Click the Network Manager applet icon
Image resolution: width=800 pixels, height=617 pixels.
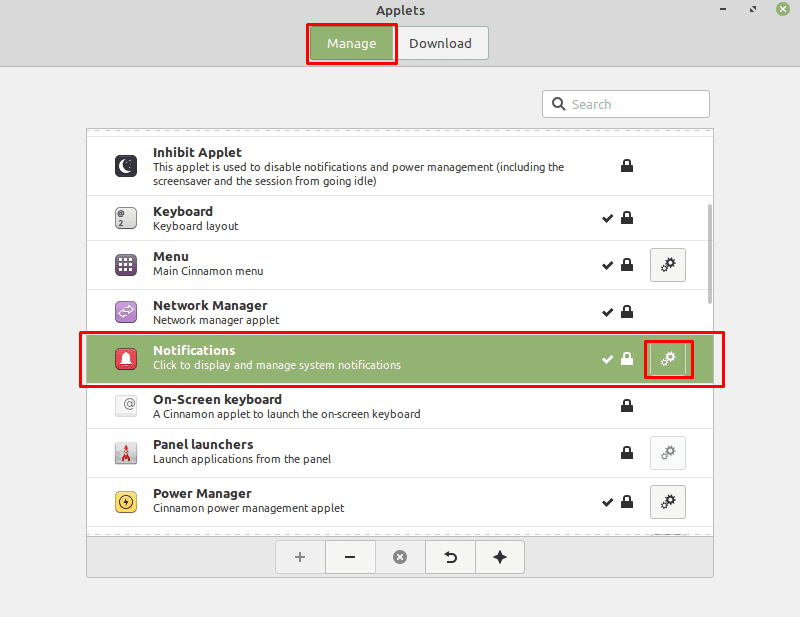pyautogui.click(x=126, y=312)
